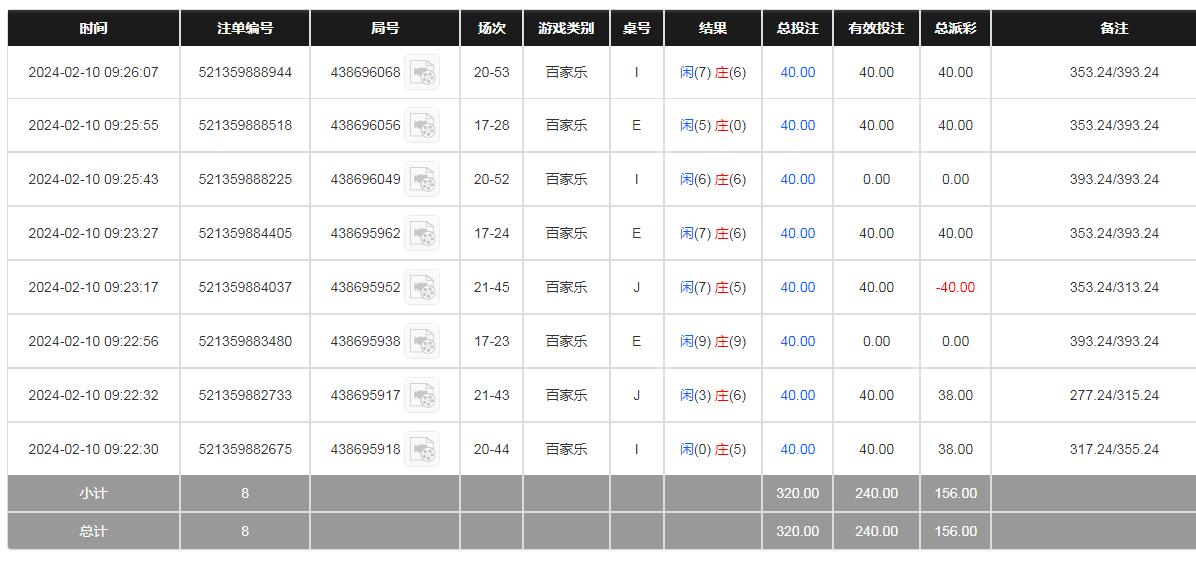Click blue 40.00 in order 521359888225 row
1196x569 pixels.
coord(797,180)
